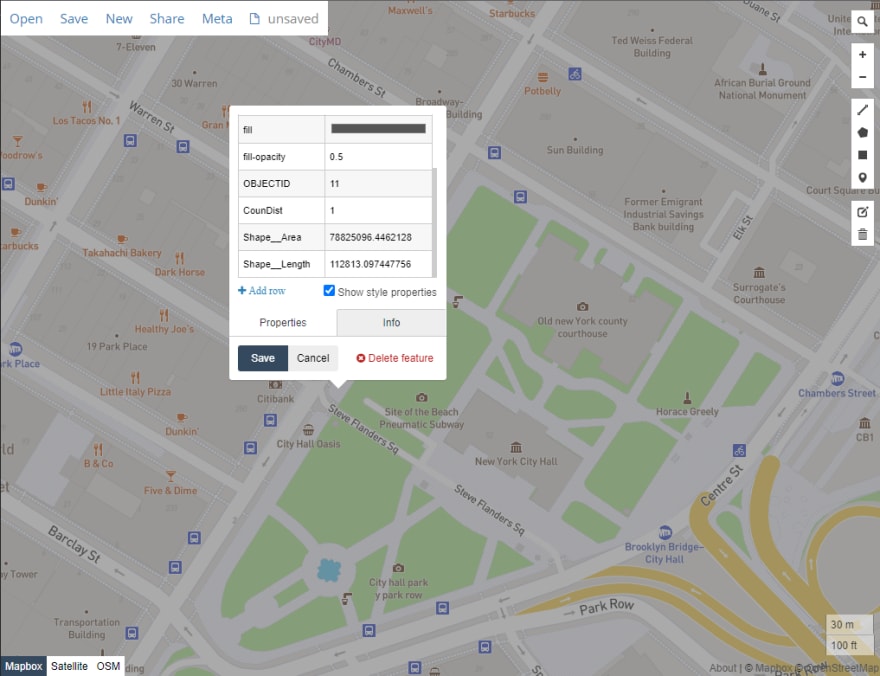Image resolution: width=880 pixels, height=676 pixels.
Task: Select the draw polygon tool
Action: 862,132
